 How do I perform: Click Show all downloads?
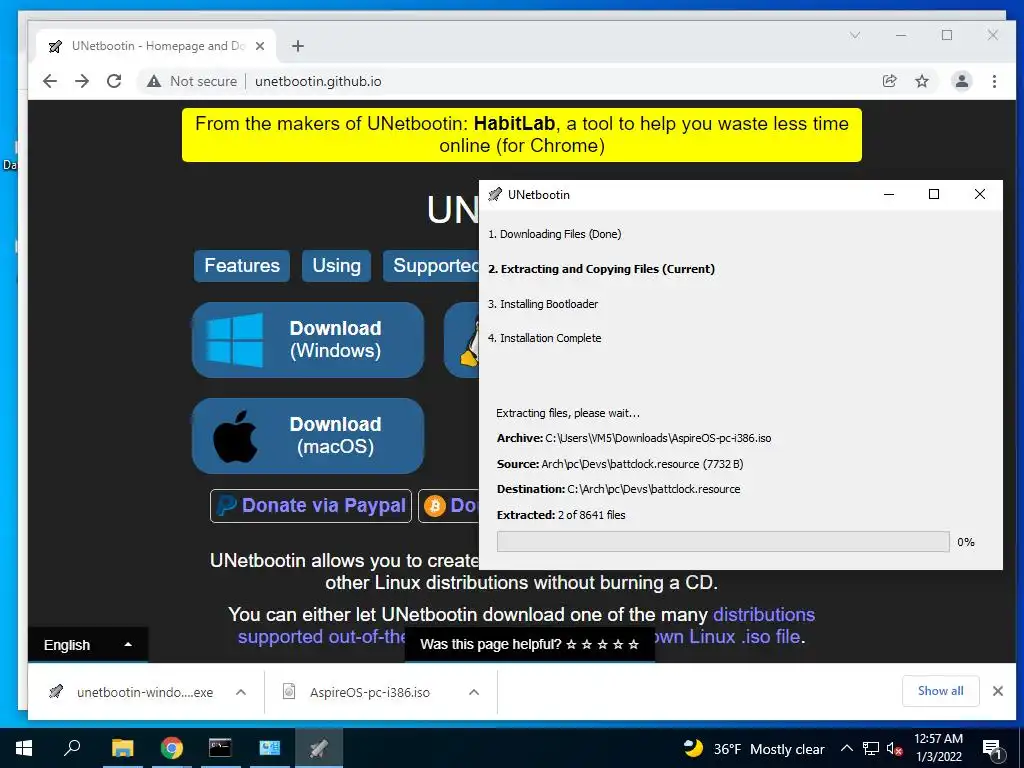[x=940, y=691]
